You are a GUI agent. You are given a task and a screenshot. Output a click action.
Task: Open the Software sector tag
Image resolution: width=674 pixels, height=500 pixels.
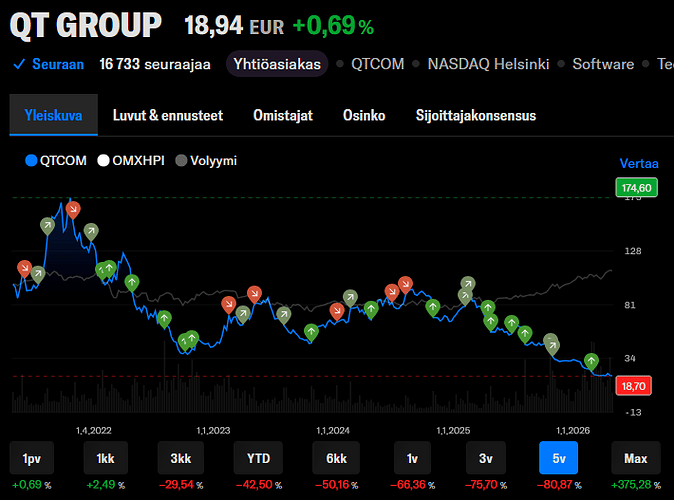coord(603,64)
